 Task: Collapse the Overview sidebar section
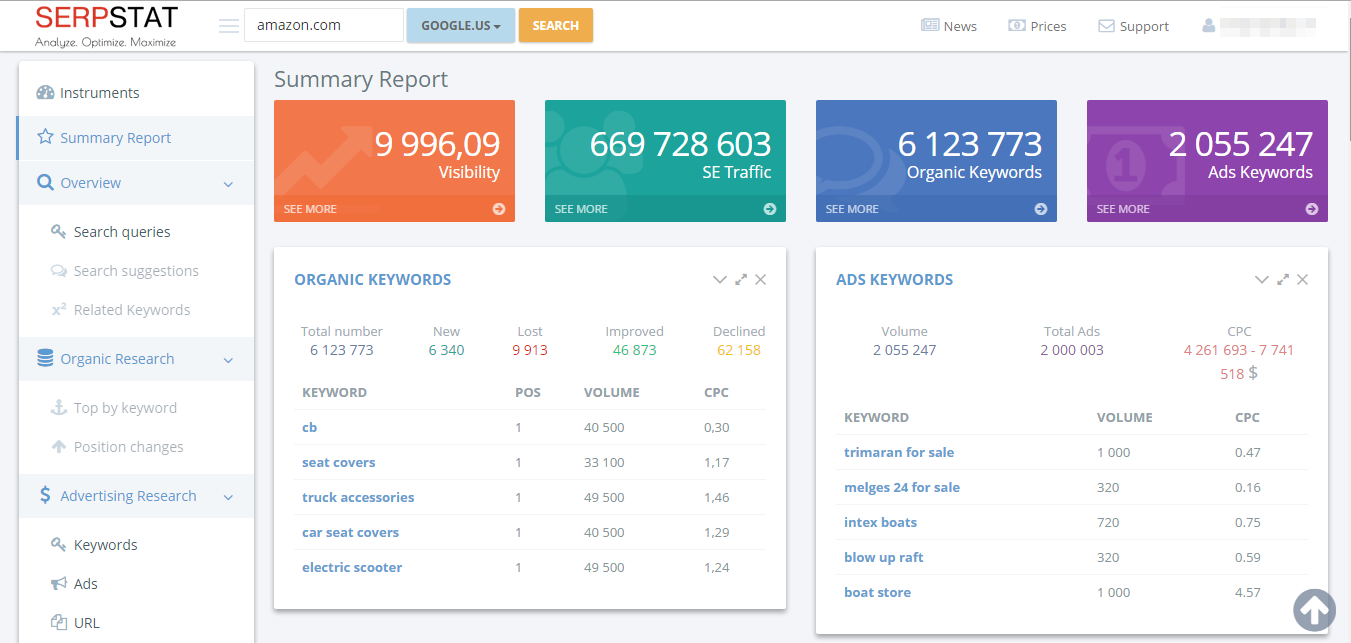(x=228, y=184)
